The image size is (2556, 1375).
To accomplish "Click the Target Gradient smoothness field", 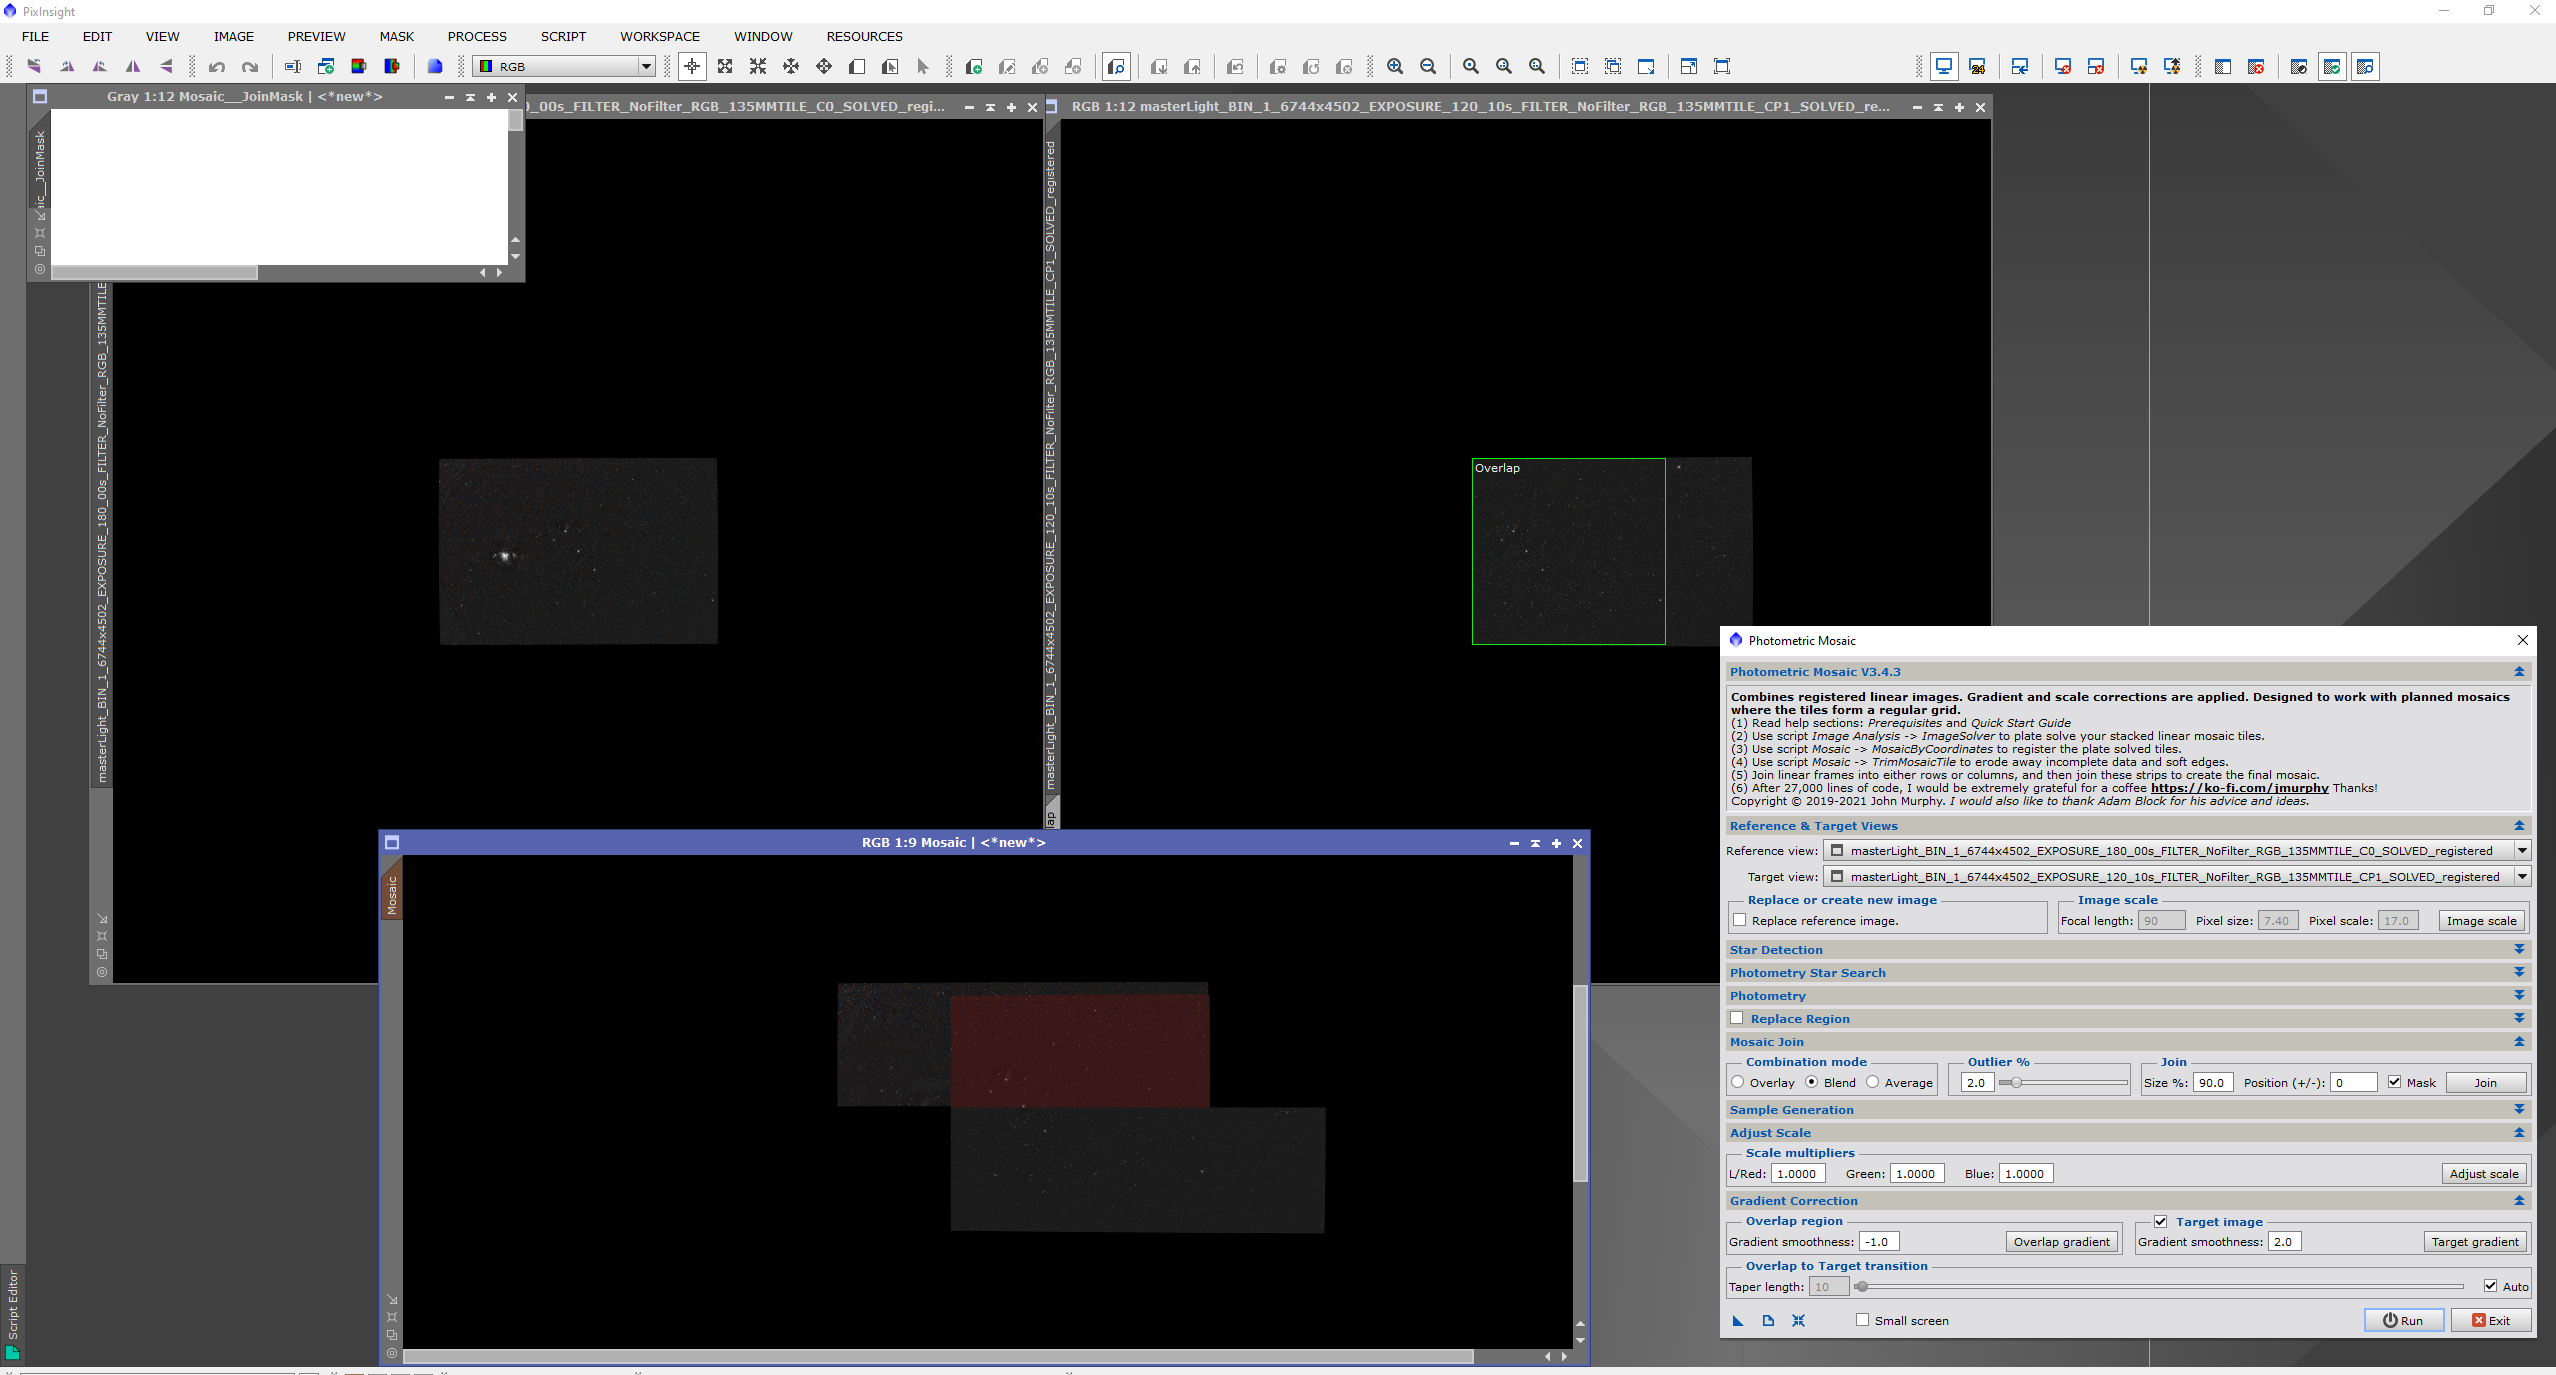I will (x=2285, y=1241).
